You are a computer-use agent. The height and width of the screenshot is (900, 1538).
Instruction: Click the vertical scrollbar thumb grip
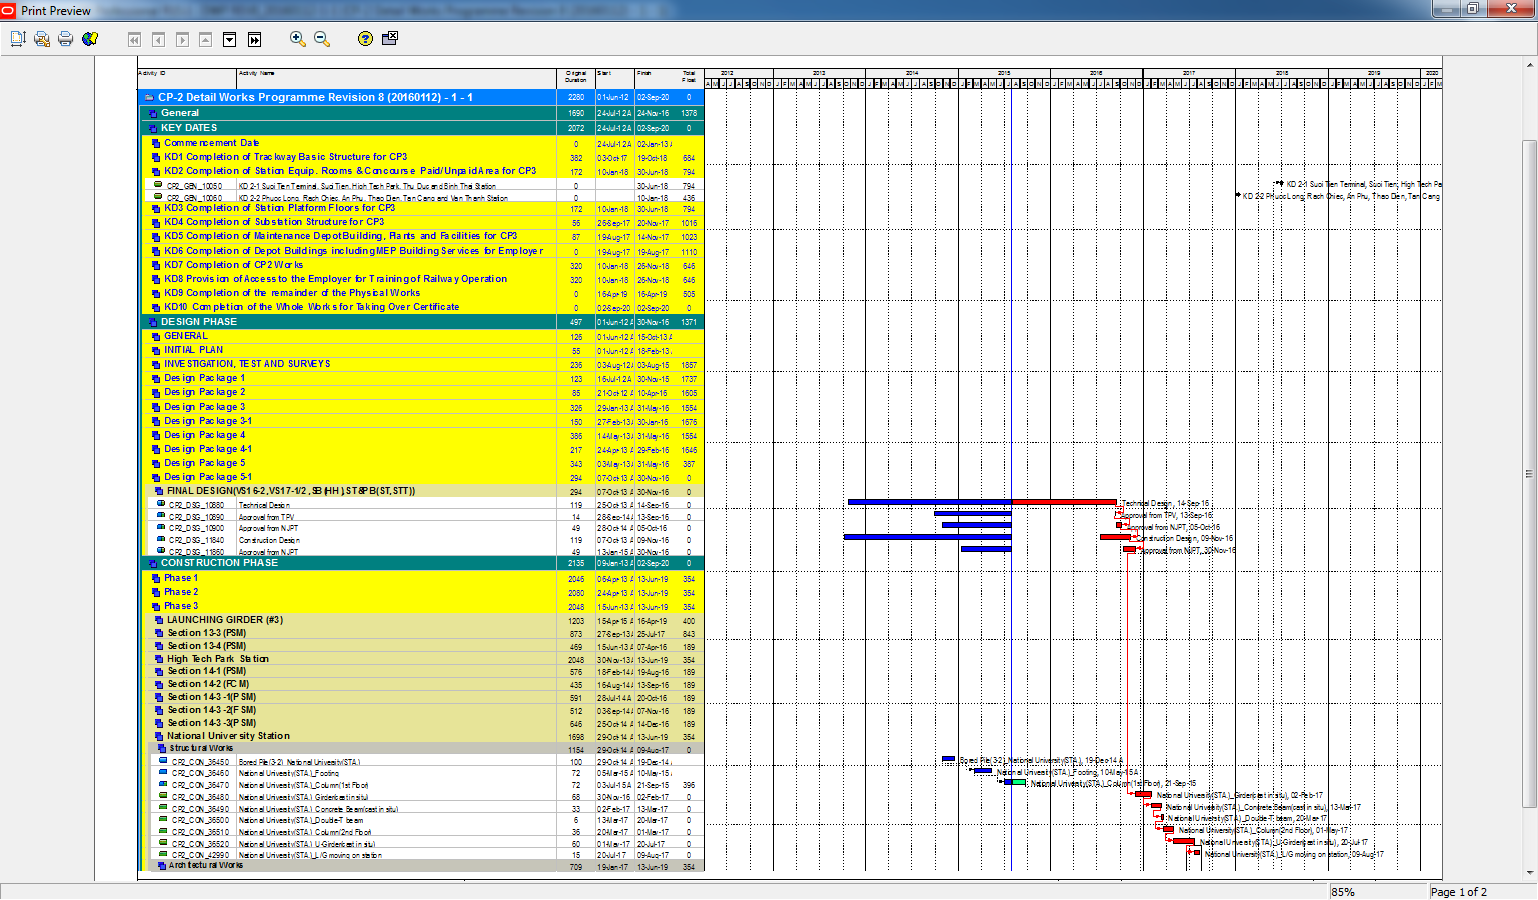pyautogui.click(x=1529, y=474)
